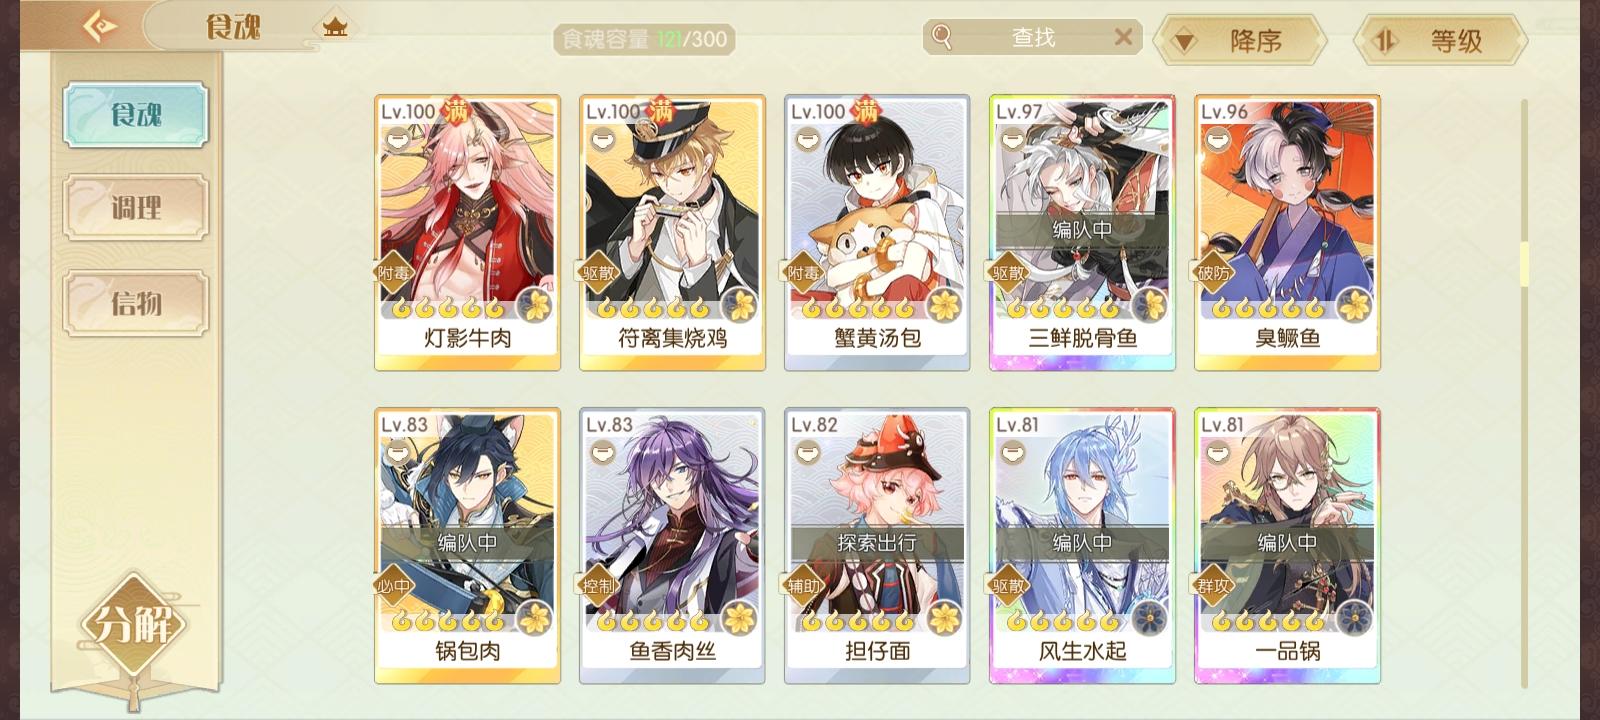Click the vertical scrollbar handle
Image resolution: width=1600 pixels, height=720 pixels.
(x=1524, y=264)
